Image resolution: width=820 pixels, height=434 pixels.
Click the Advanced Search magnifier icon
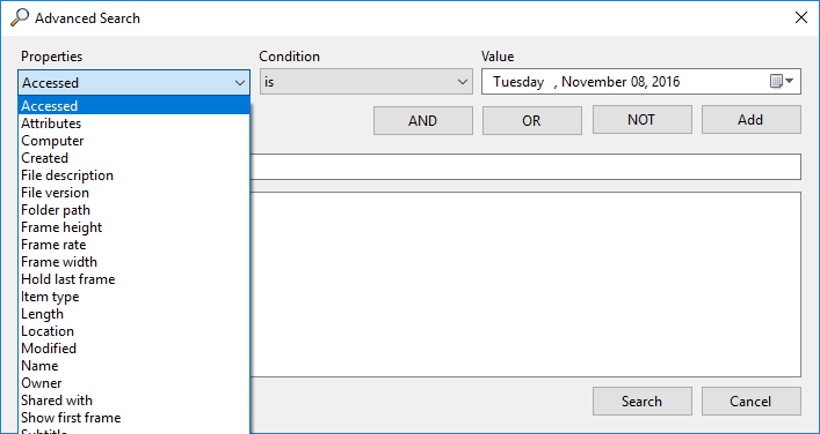[x=19, y=17]
